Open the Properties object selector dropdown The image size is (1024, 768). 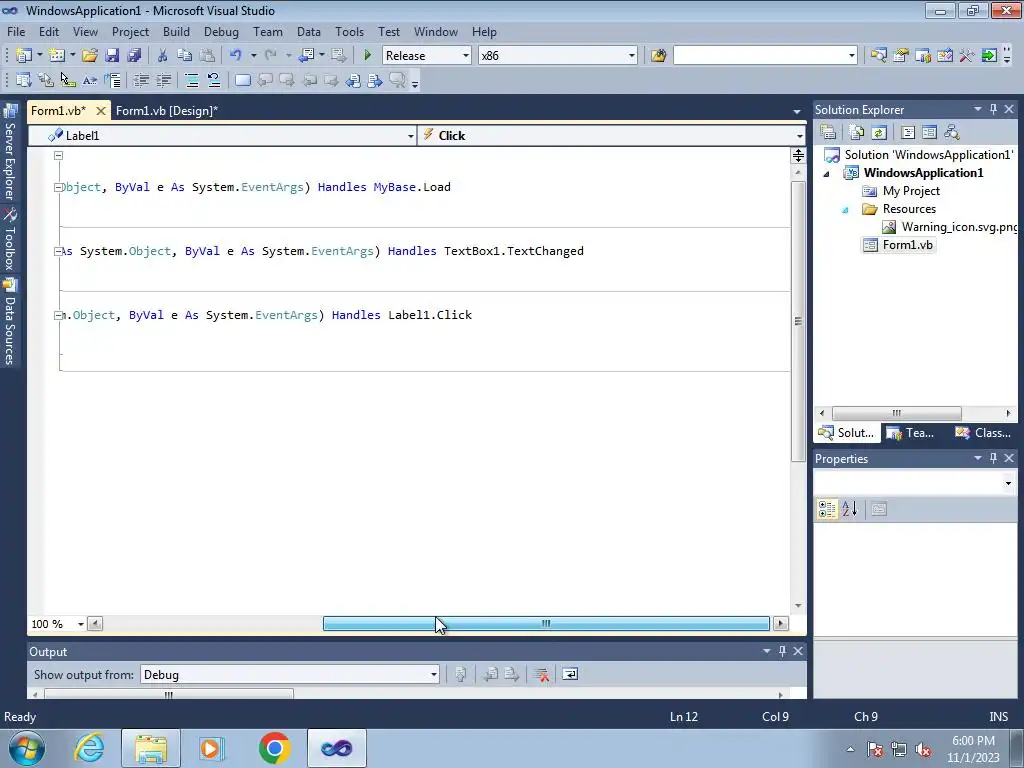(1008, 483)
